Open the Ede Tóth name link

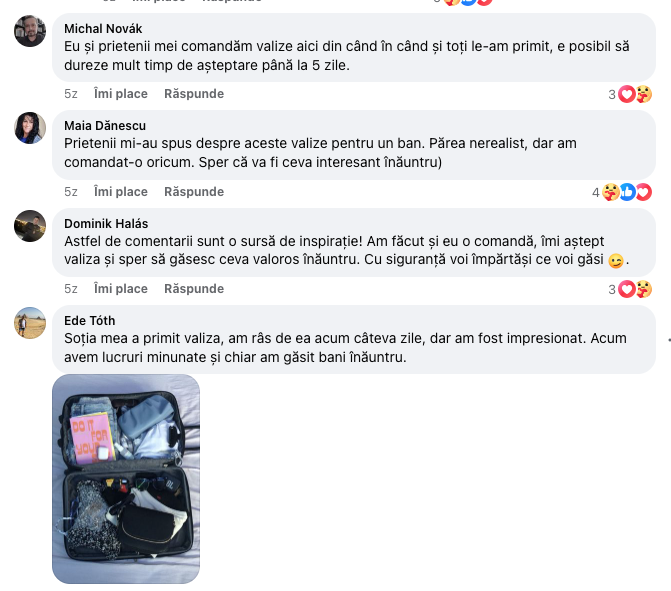point(89,321)
